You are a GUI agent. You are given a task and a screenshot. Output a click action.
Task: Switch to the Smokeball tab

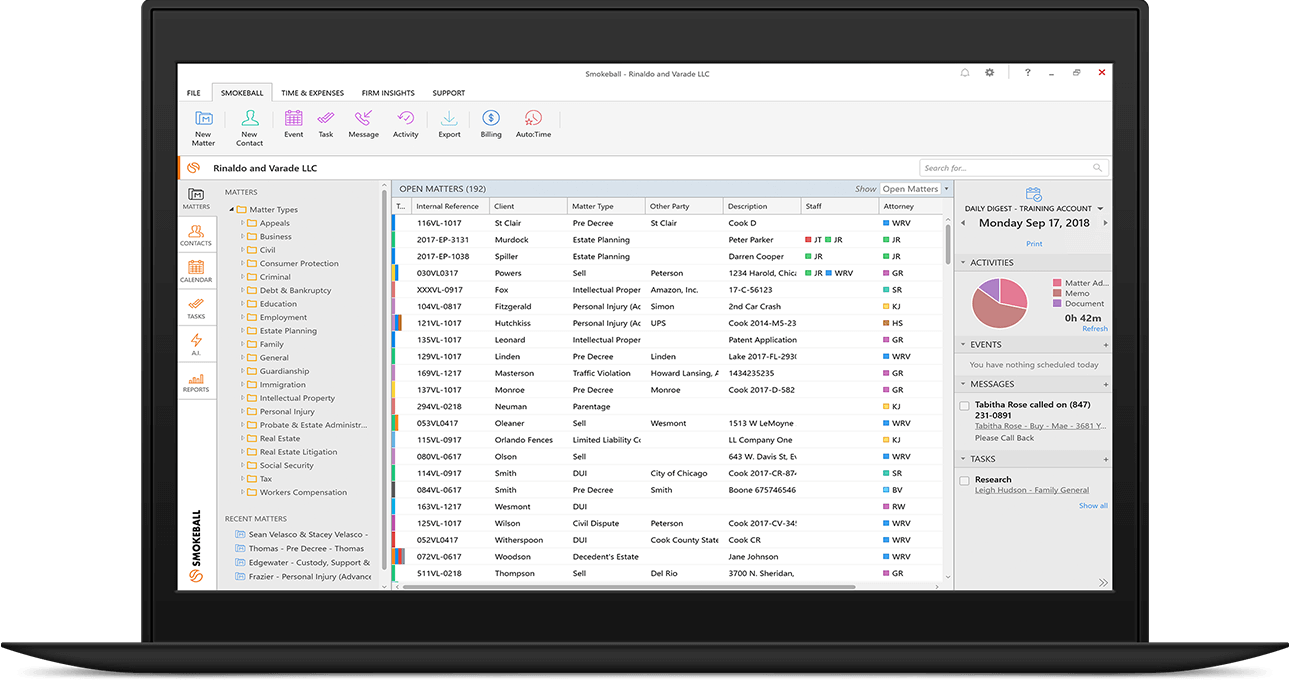241,93
